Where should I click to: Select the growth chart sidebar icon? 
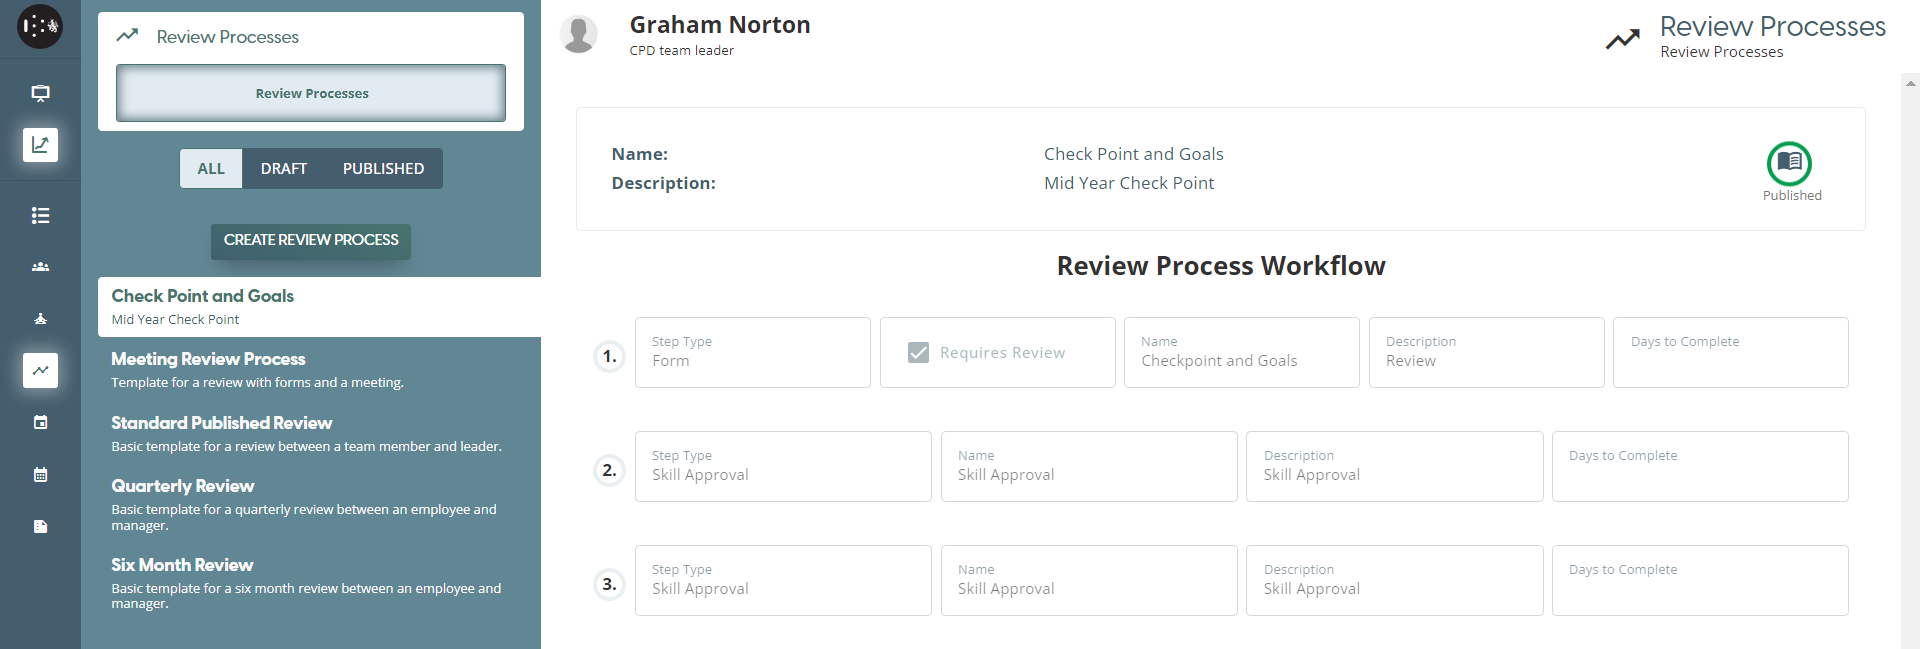pyautogui.click(x=40, y=145)
